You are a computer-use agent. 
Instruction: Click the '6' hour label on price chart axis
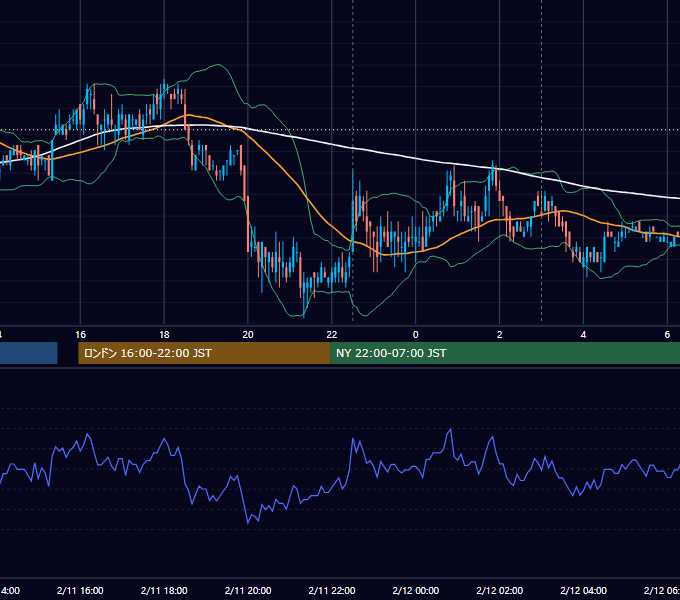point(667,335)
